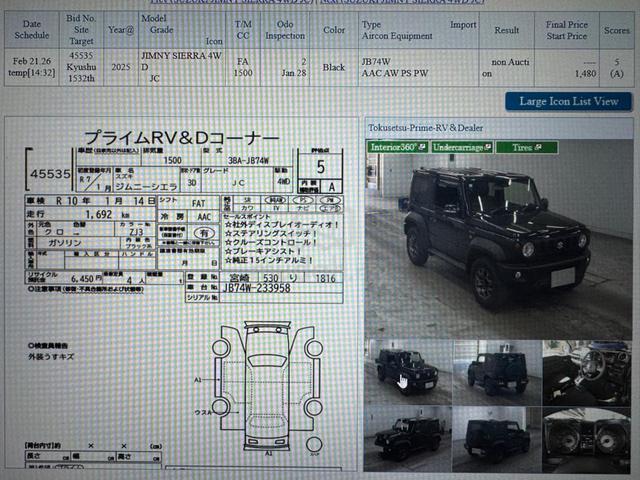Select the side profile thumbnail
The height and width of the screenshot is (480, 640).
coord(408,439)
